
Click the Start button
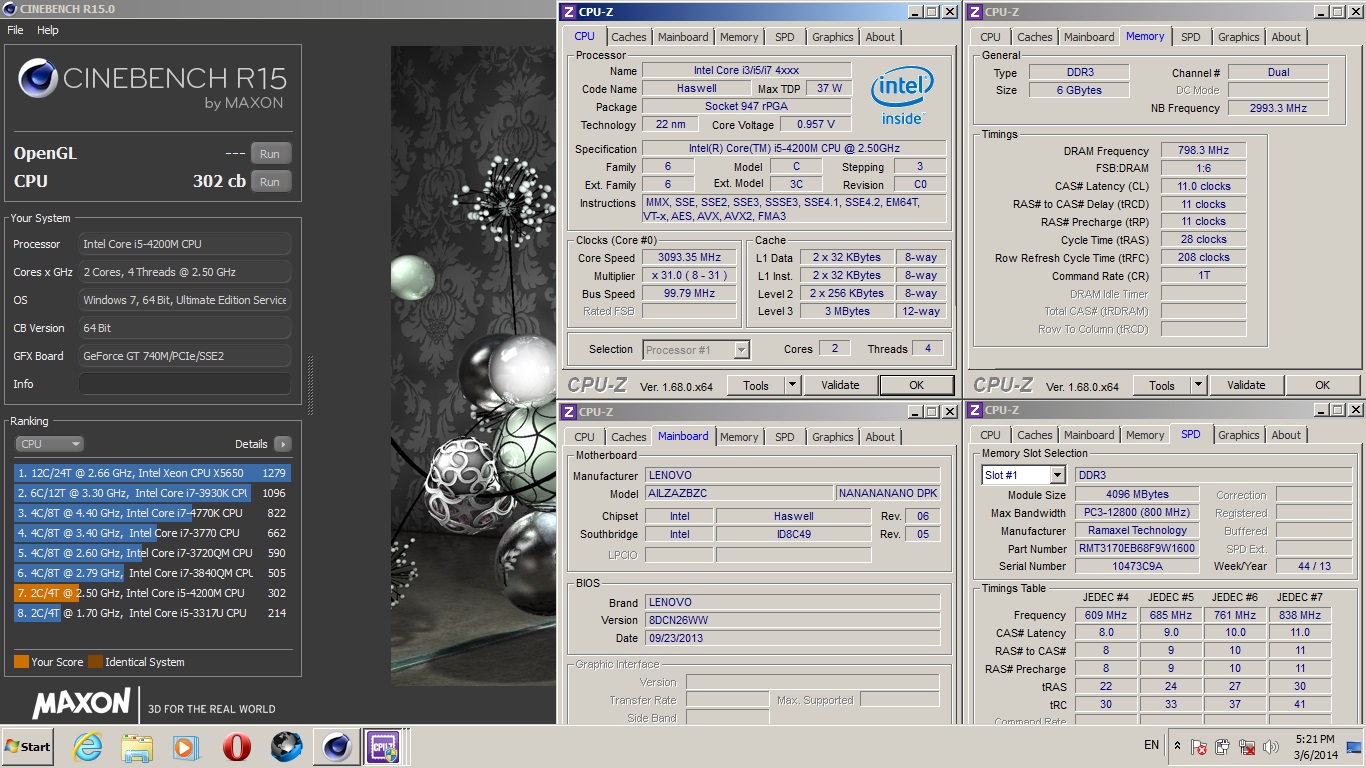pos(27,747)
